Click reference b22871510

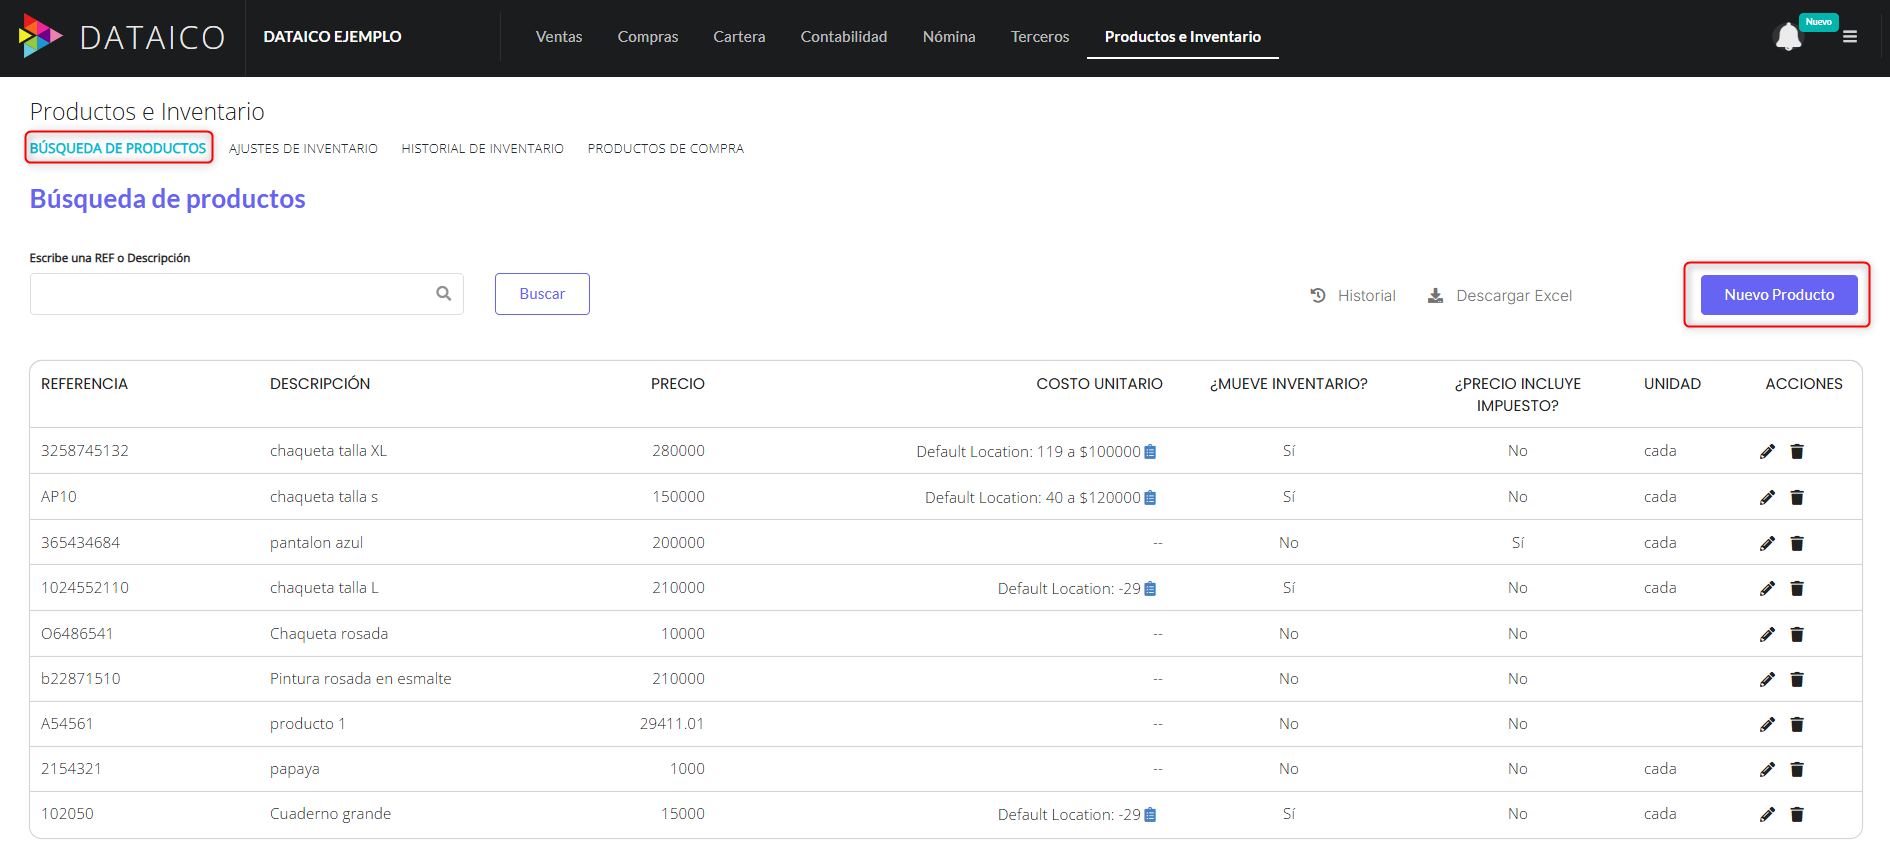point(81,679)
